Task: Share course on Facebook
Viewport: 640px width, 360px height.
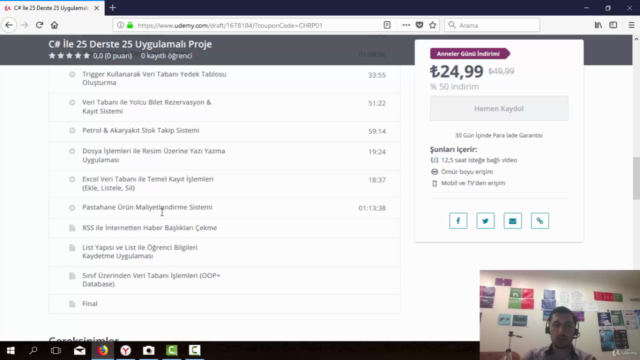Action: pyautogui.click(x=458, y=221)
